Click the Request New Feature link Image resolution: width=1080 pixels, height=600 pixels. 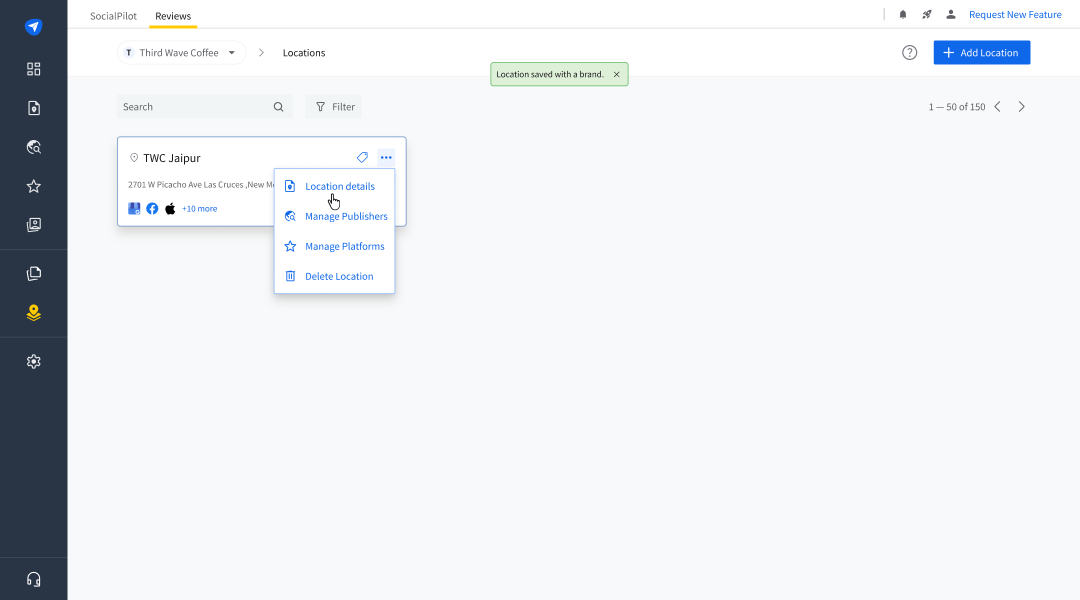pyautogui.click(x=1015, y=14)
